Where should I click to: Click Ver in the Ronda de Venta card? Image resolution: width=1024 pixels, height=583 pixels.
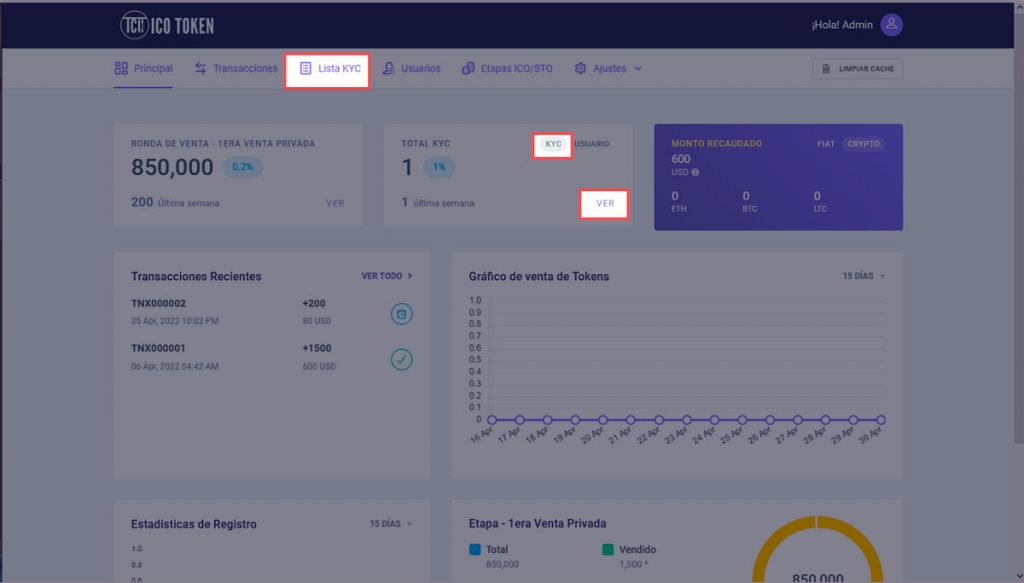click(335, 204)
